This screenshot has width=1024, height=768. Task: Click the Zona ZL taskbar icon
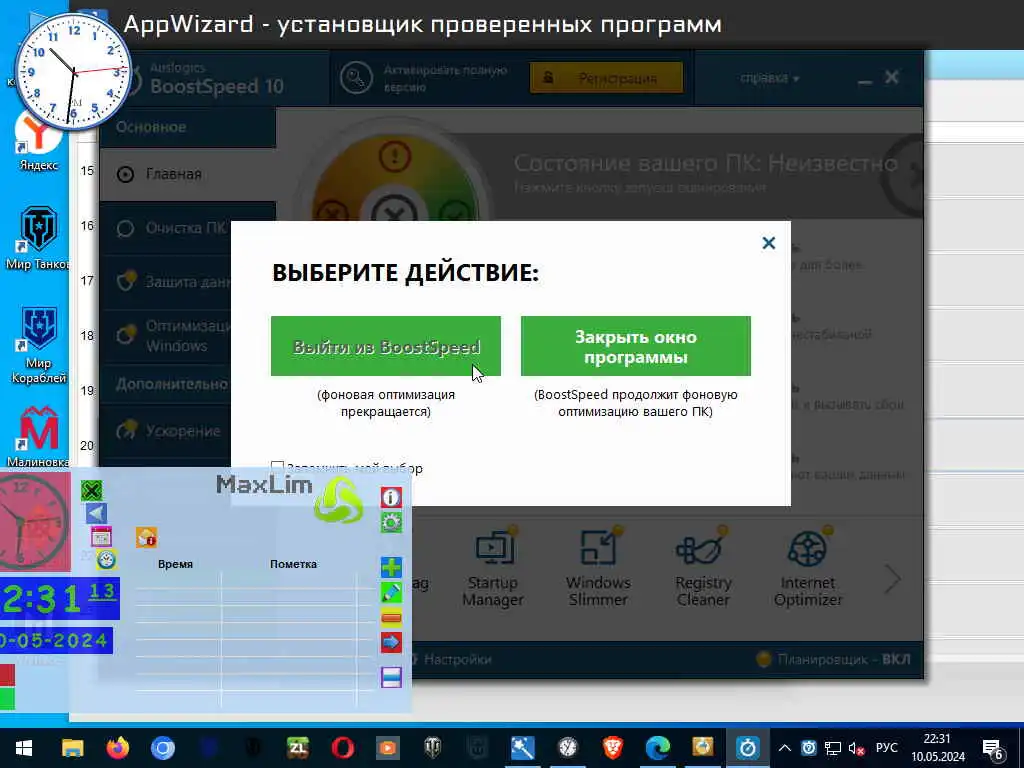pyautogui.click(x=298, y=748)
